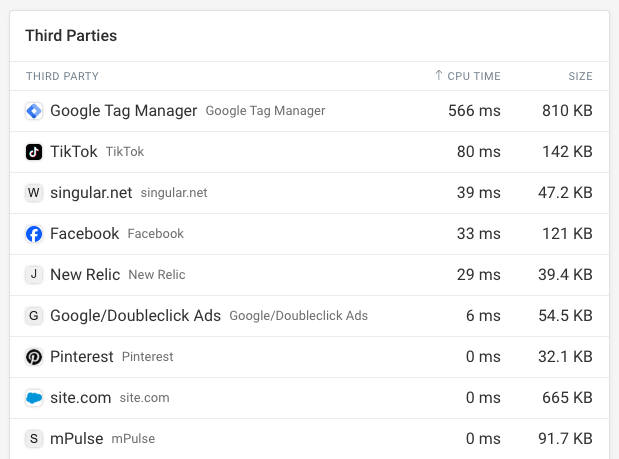Click the Facebook logo icon
The width and height of the screenshot is (619, 459).
pos(34,234)
